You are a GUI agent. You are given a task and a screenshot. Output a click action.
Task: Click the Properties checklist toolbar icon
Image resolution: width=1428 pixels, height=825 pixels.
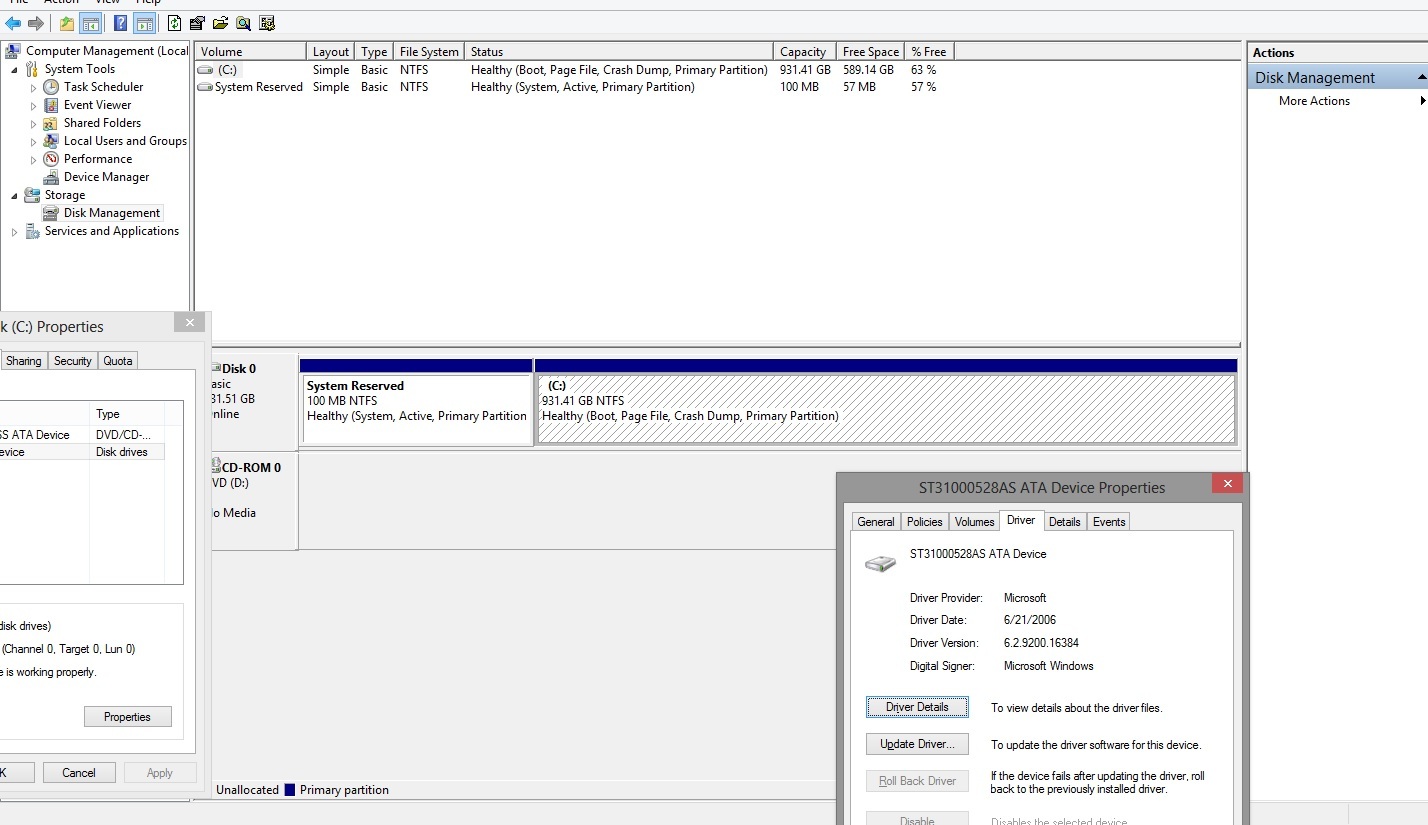coord(198,23)
